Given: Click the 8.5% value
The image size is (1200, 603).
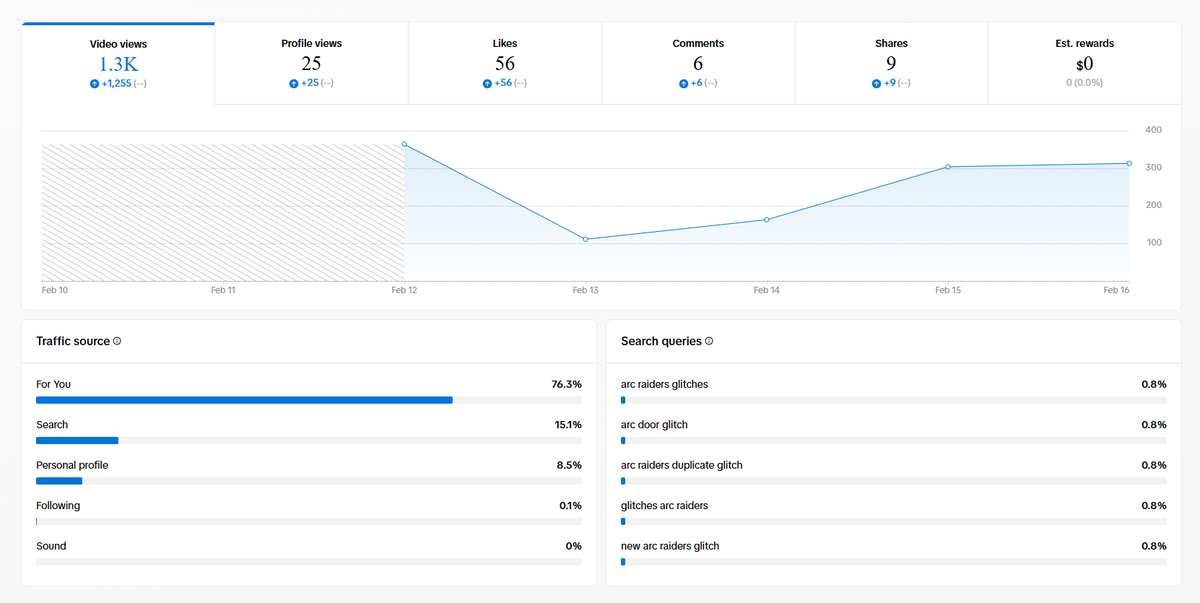Looking at the screenshot, I should click(x=569, y=465).
